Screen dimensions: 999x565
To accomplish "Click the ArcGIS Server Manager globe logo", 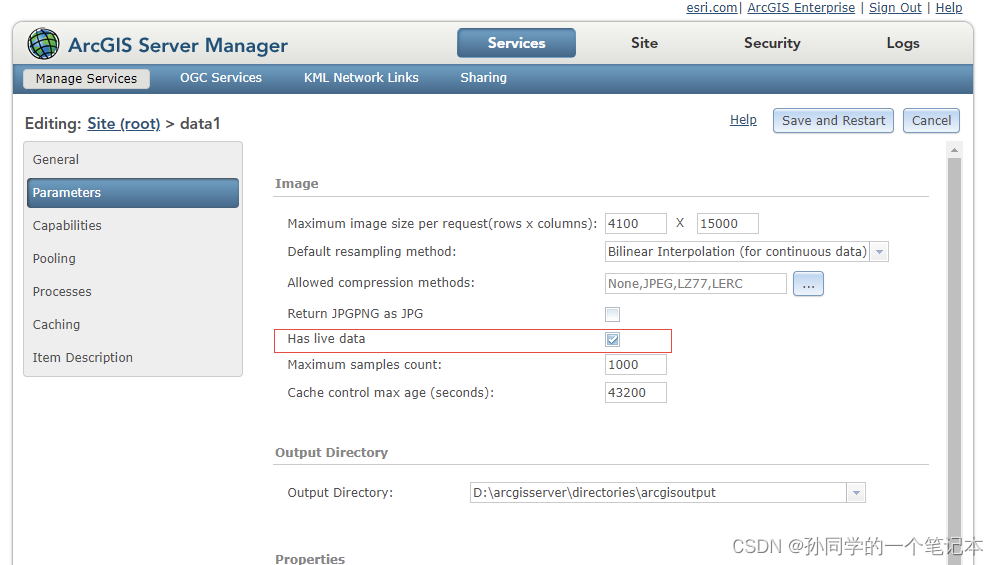I will pos(43,44).
